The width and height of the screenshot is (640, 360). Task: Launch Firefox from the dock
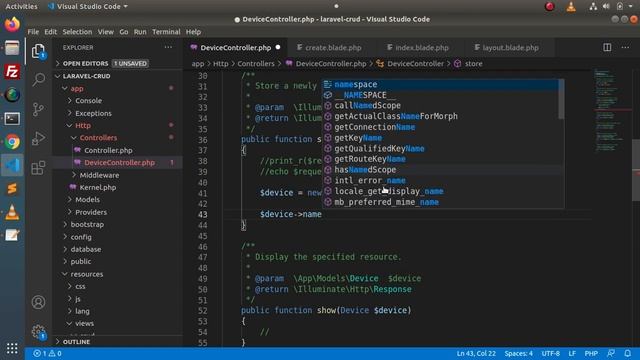12,24
